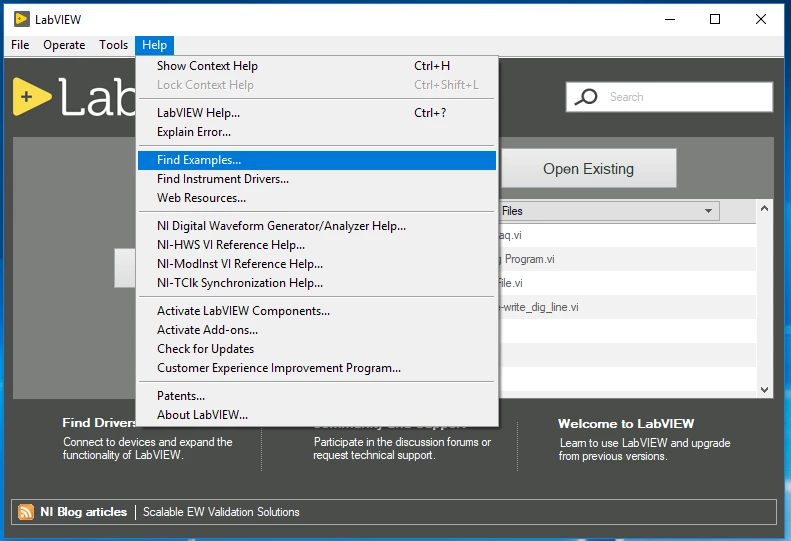The height and width of the screenshot is (541, 791).
Task: Select the recent file ending ile.vi
Action: point(628,283)
